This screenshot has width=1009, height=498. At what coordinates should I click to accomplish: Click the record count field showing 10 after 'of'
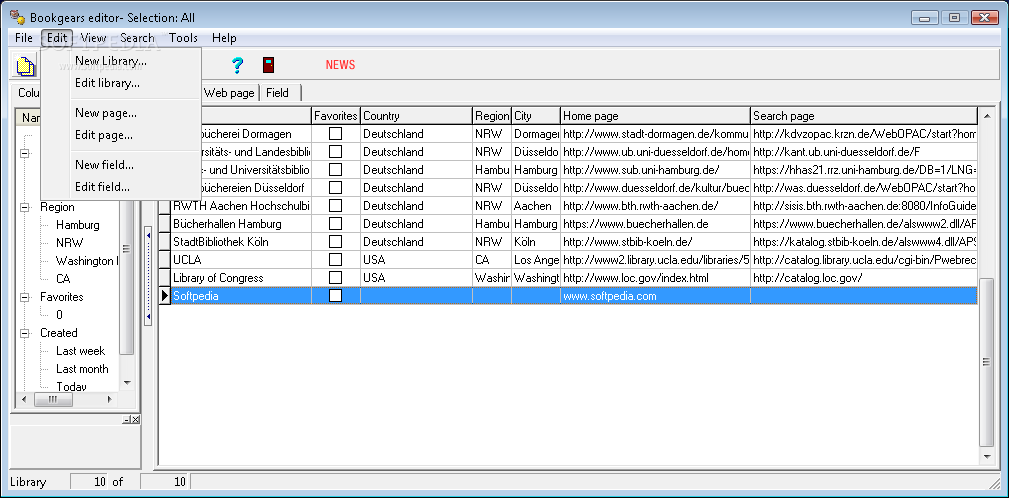tap(165, 482)
